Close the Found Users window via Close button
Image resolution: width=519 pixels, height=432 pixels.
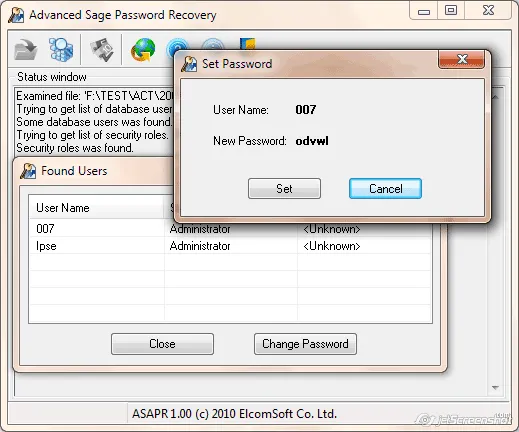click(x=162, y=344)
